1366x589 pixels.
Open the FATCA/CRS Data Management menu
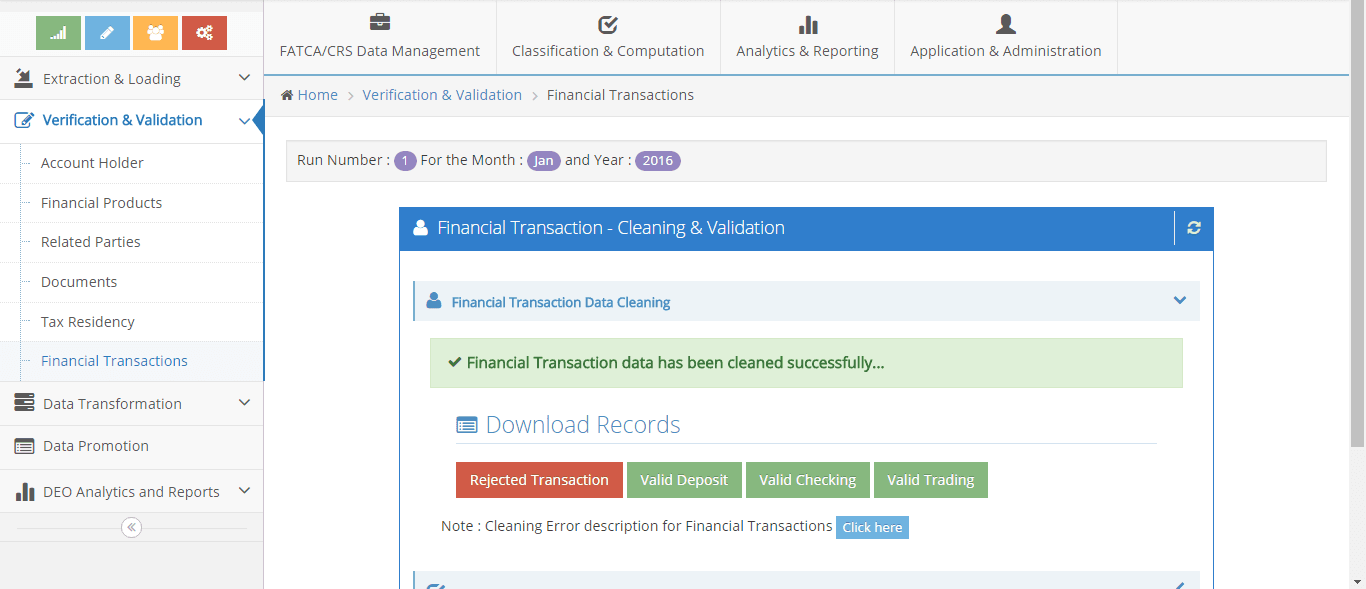pyautogui.click(x=380, y=37)
